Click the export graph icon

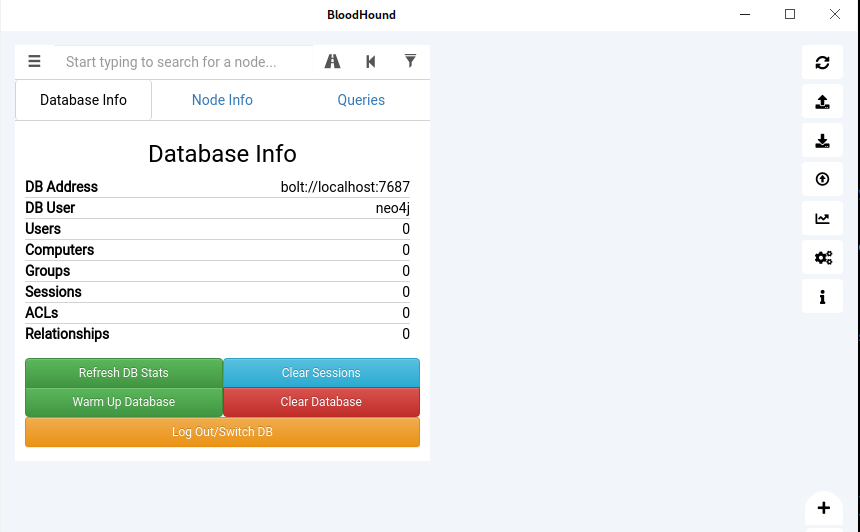coord(822,101)
